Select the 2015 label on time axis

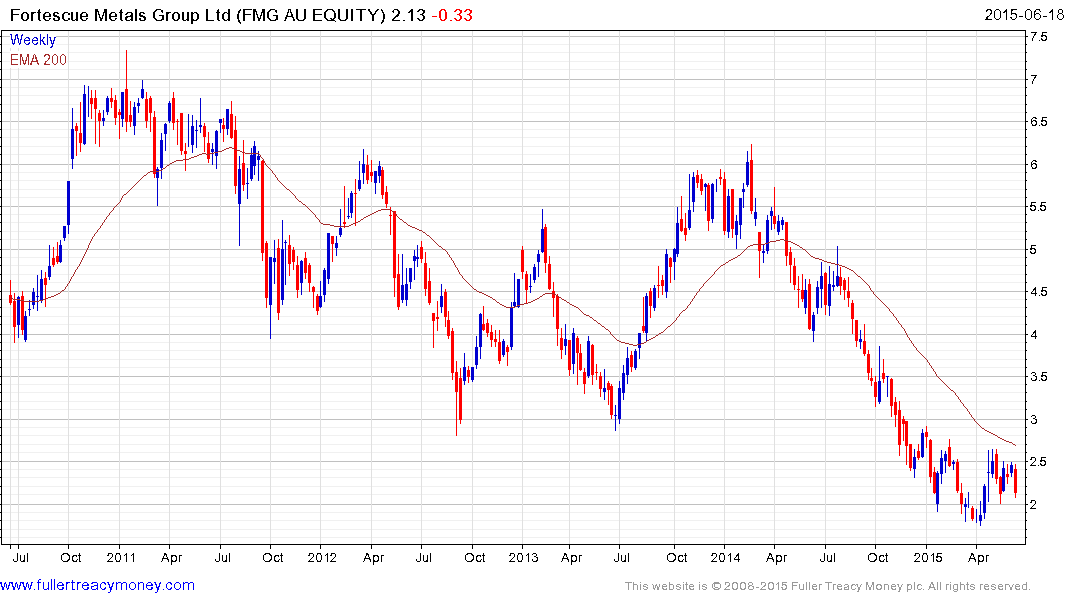coord(928,557)
